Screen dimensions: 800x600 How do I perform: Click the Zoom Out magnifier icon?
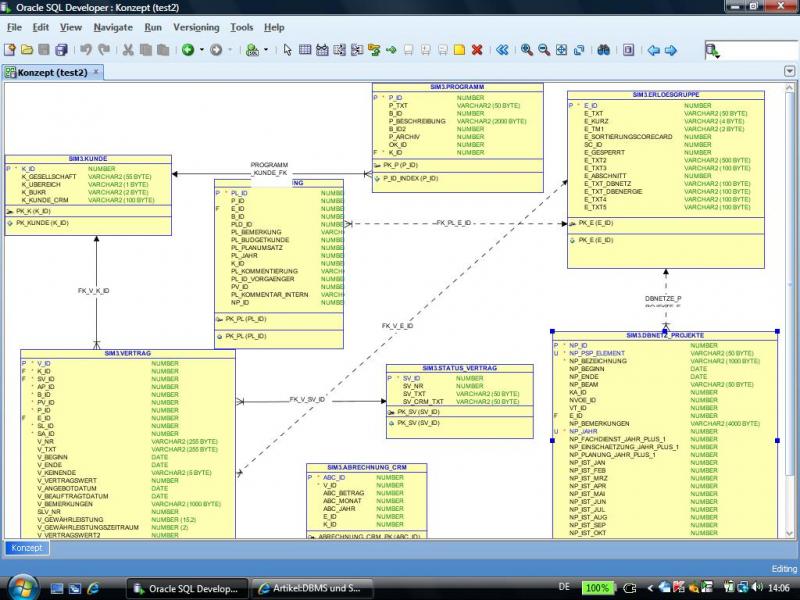(x=544, y=49)
